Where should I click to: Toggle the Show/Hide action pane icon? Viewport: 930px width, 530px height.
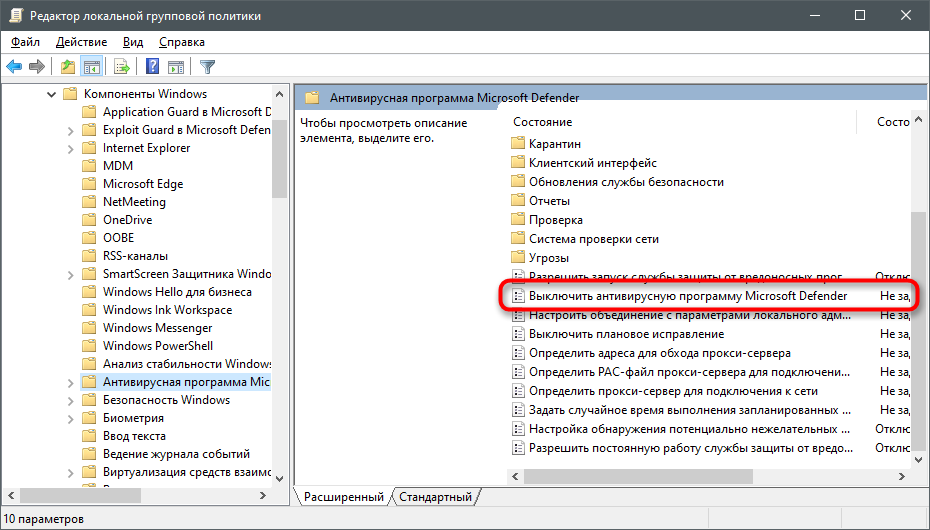(x=176, y=67)
